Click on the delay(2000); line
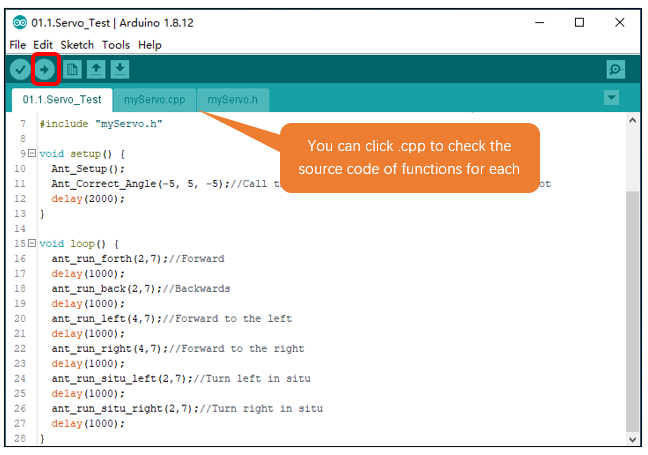The height and width of the screenshot is (455, 648). coord(88,199)
